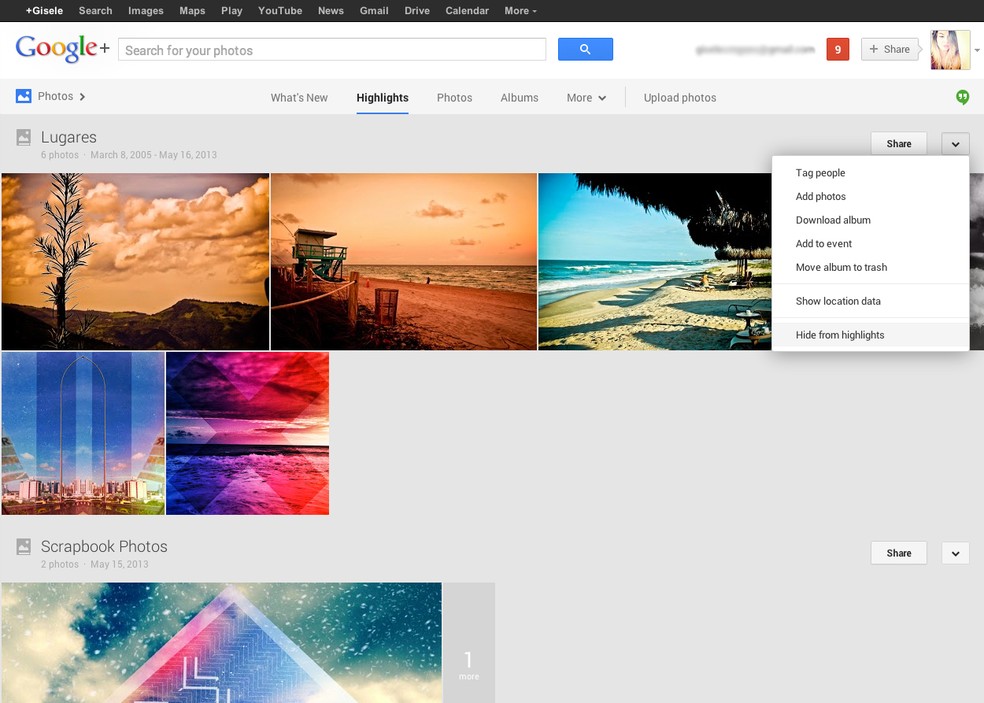This screenshot has width=984, height=703.
Task: Click the Google+ logo
Action: (62, 49)
